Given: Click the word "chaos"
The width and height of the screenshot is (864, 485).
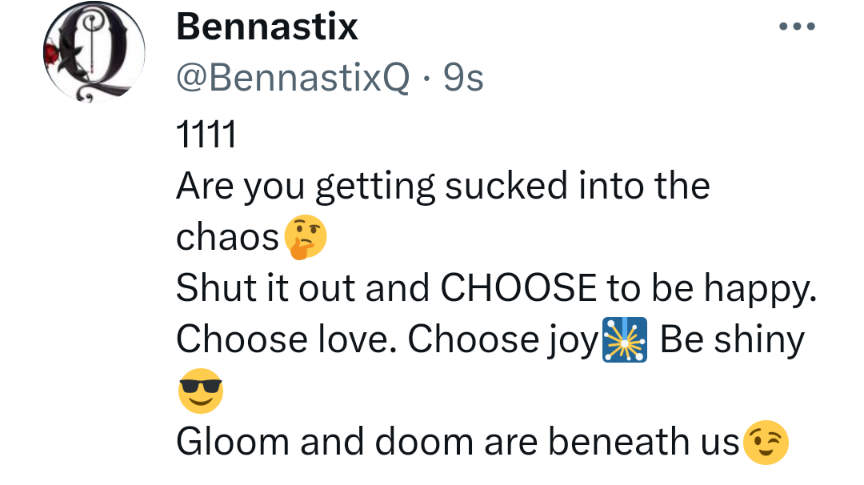Looking at the screenshot, I should tap(228, 237).
